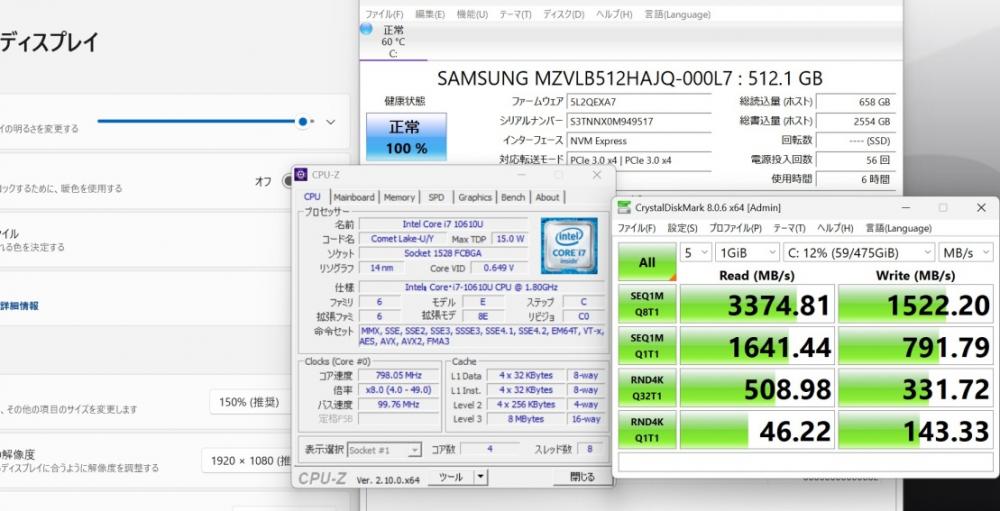
Task: Click the PCIe 3.0 x4 transfer mode field
Action: point(638,160)
